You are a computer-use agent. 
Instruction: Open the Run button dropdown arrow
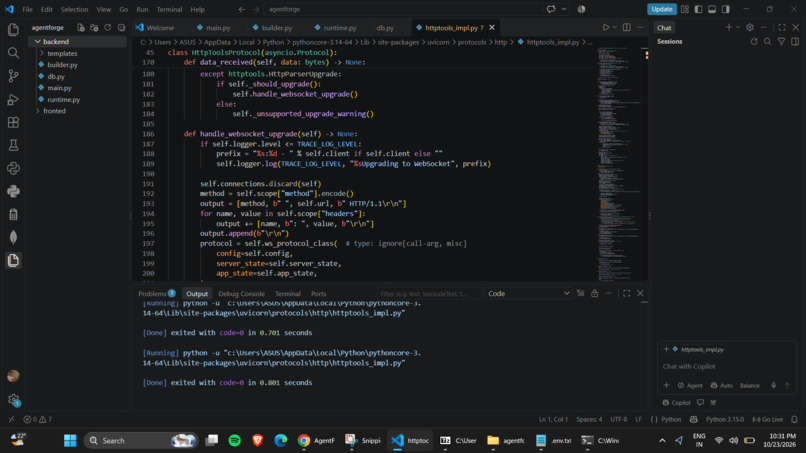[x=614, y=27]
